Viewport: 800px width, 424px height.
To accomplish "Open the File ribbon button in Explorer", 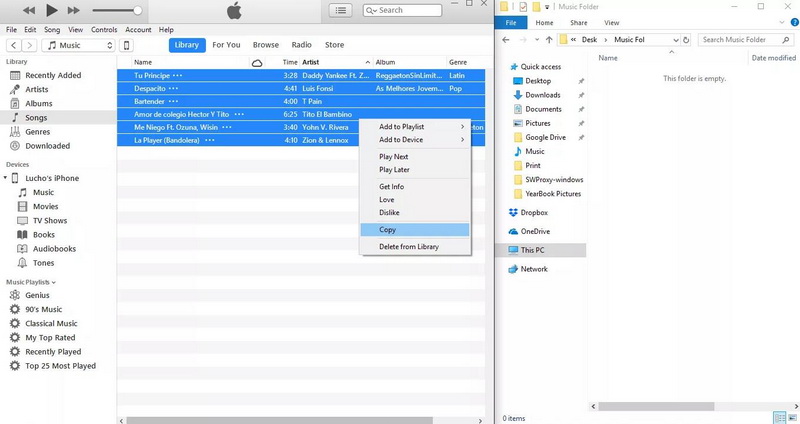I will (511, 22).
